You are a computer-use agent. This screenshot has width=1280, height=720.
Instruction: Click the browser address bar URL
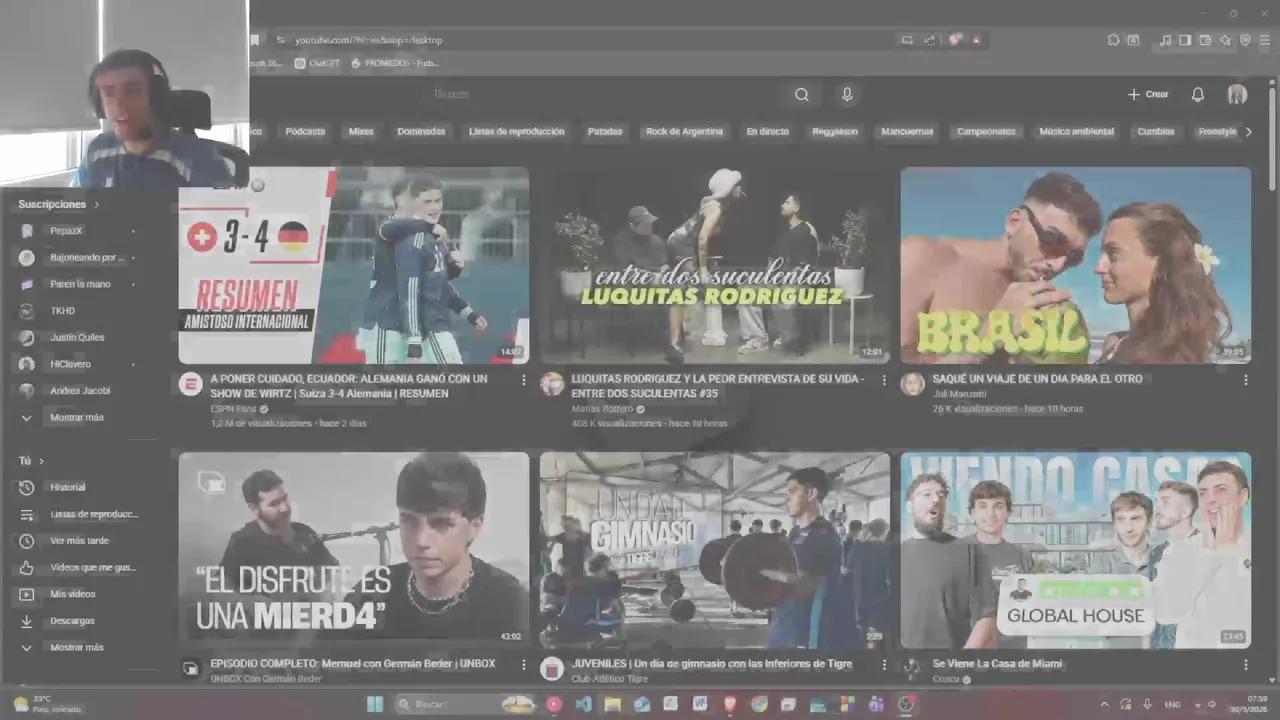tap(369, 40)
